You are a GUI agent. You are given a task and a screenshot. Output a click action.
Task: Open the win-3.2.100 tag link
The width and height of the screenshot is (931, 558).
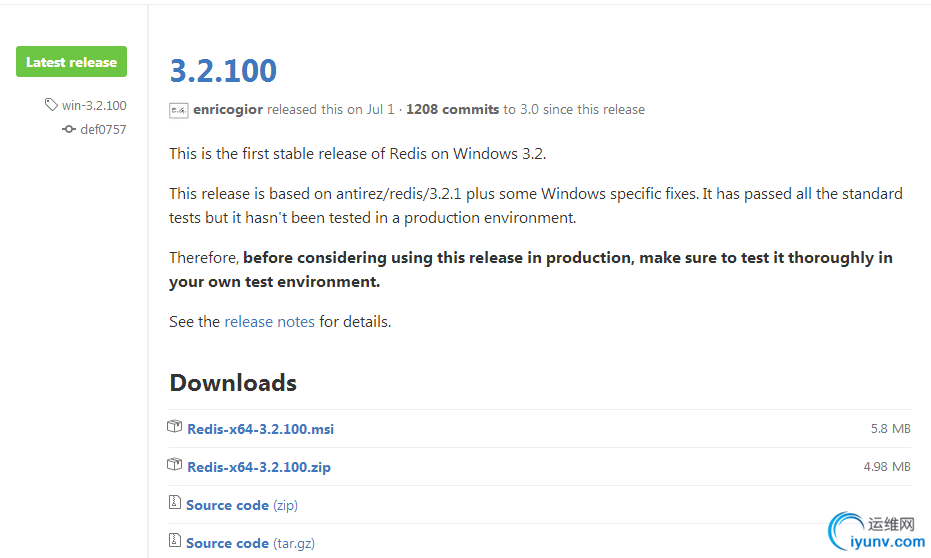pos(94,106)
